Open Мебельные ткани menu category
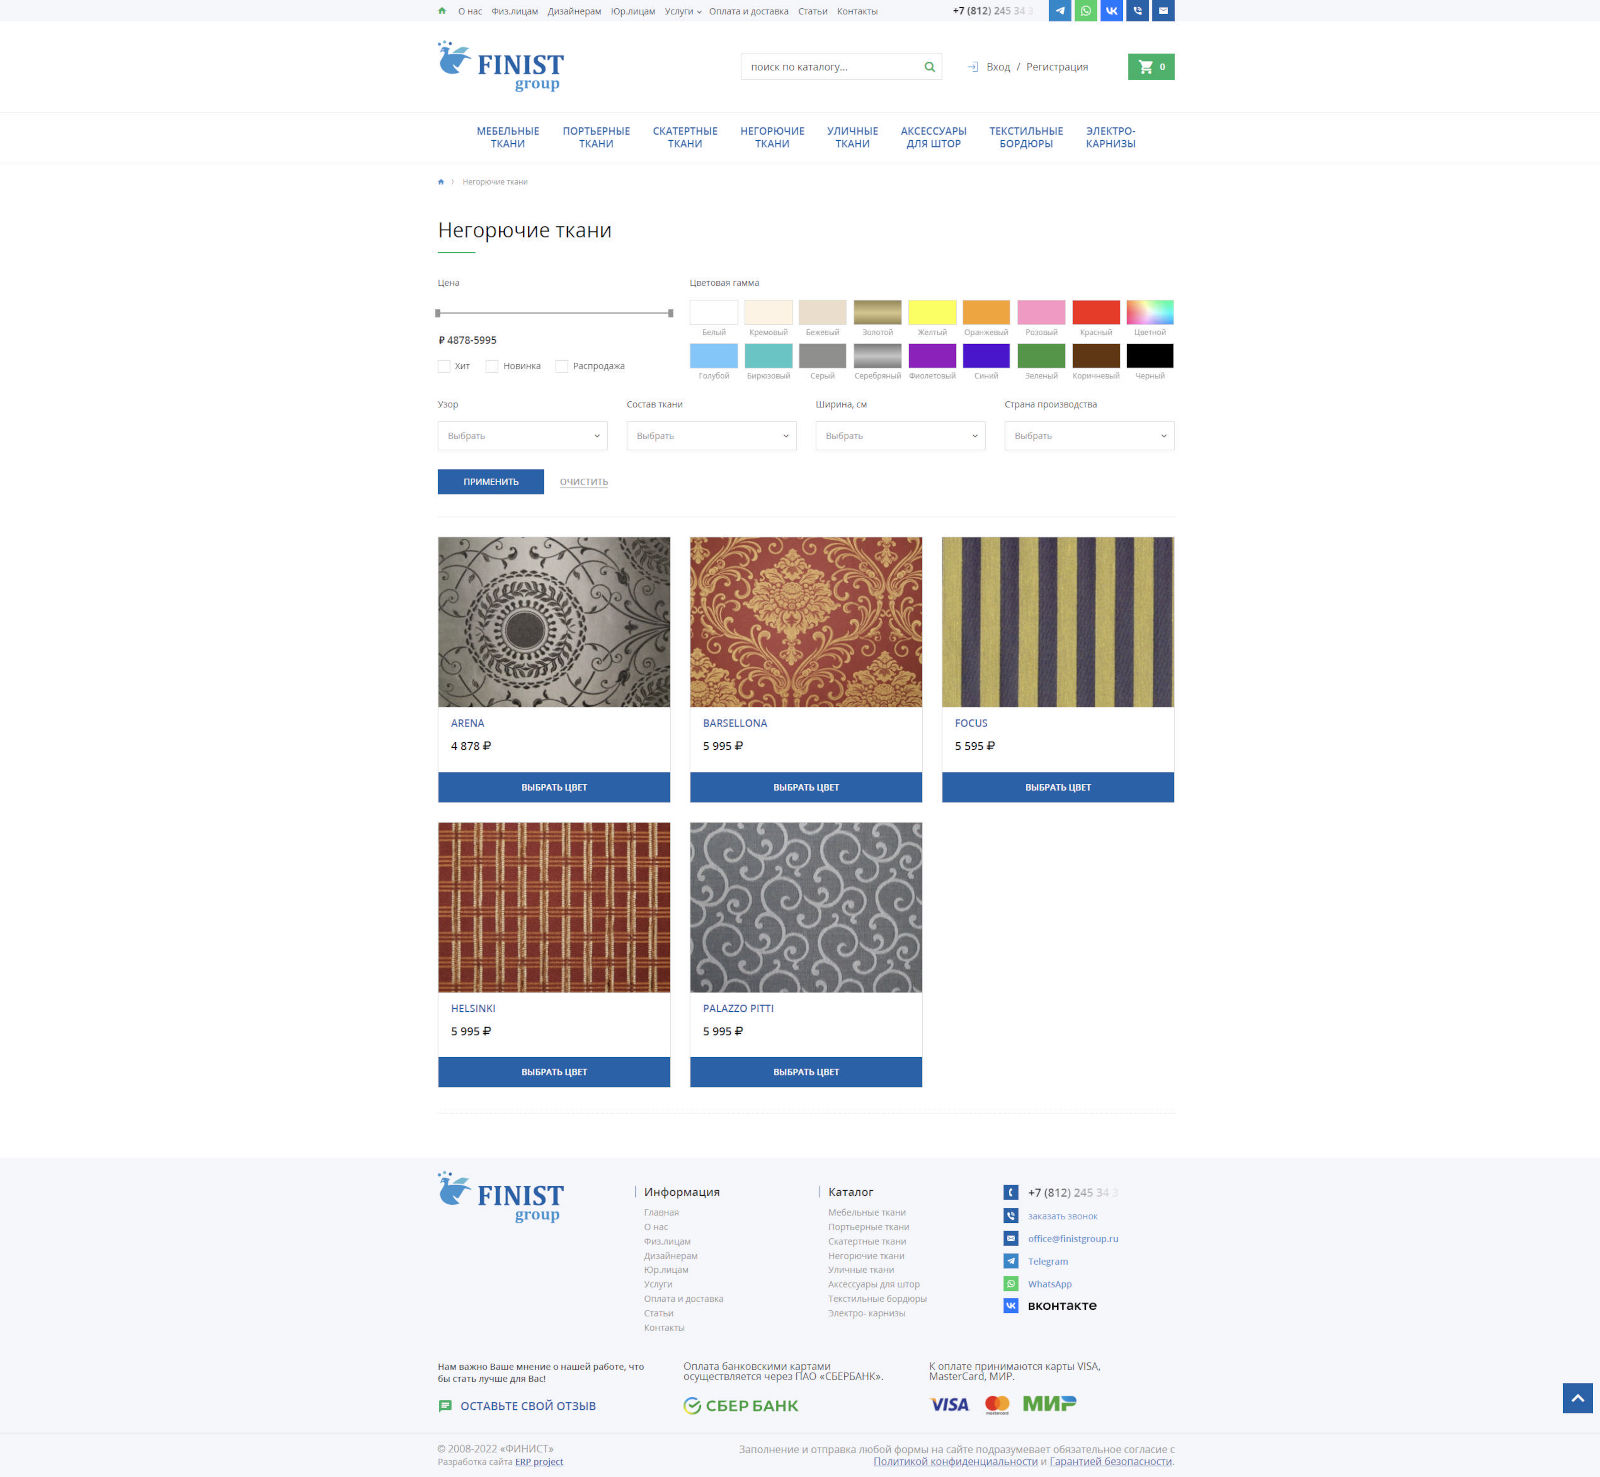The width and height of the screenshot is (1600, 1477). tap(507, 138)
